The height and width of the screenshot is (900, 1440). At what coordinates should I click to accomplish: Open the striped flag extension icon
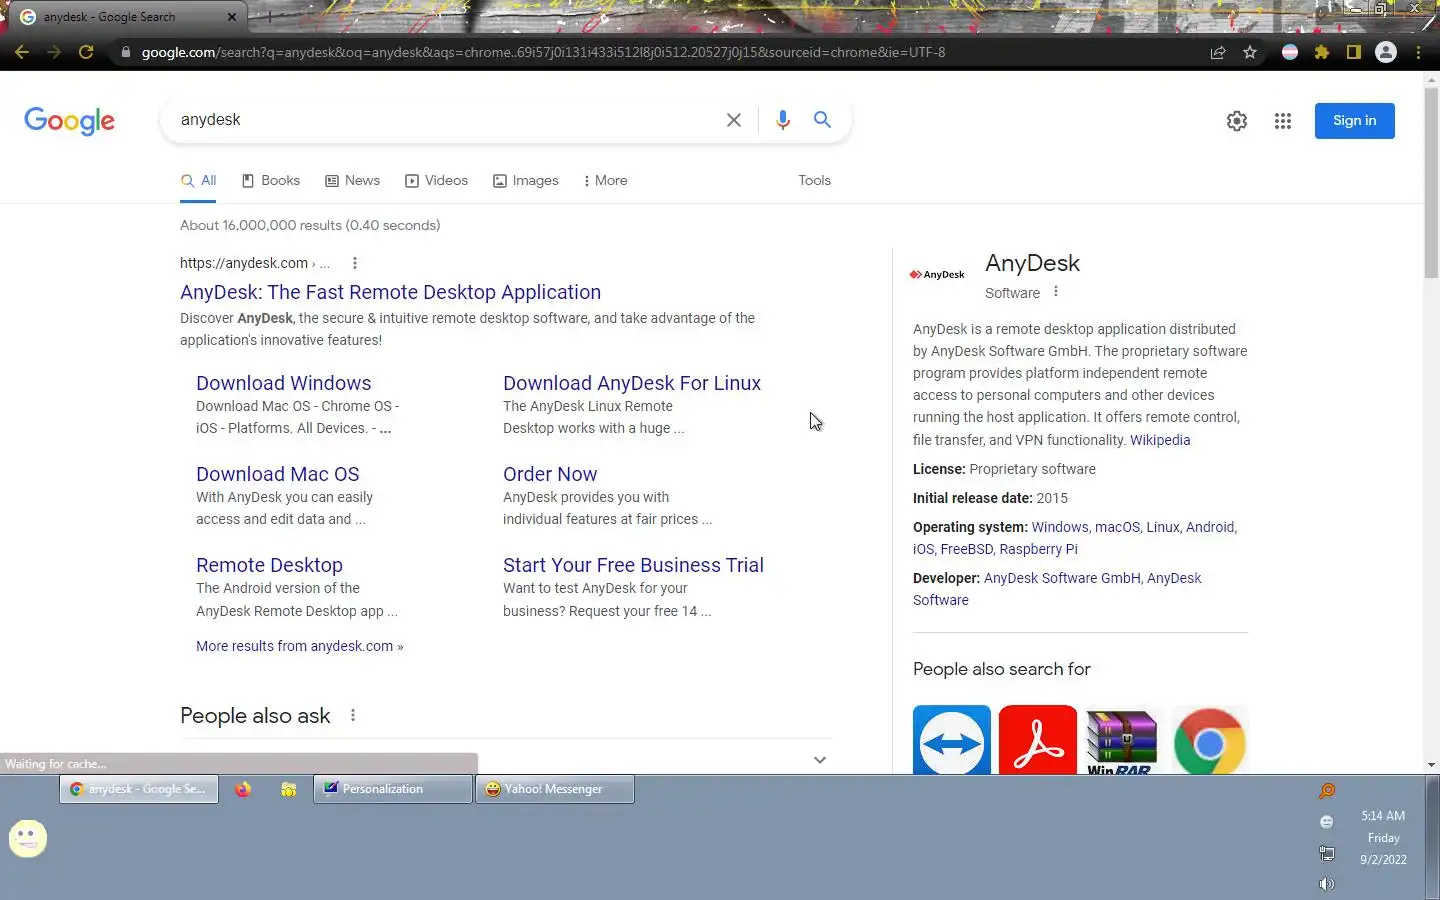pos(1290,52)
